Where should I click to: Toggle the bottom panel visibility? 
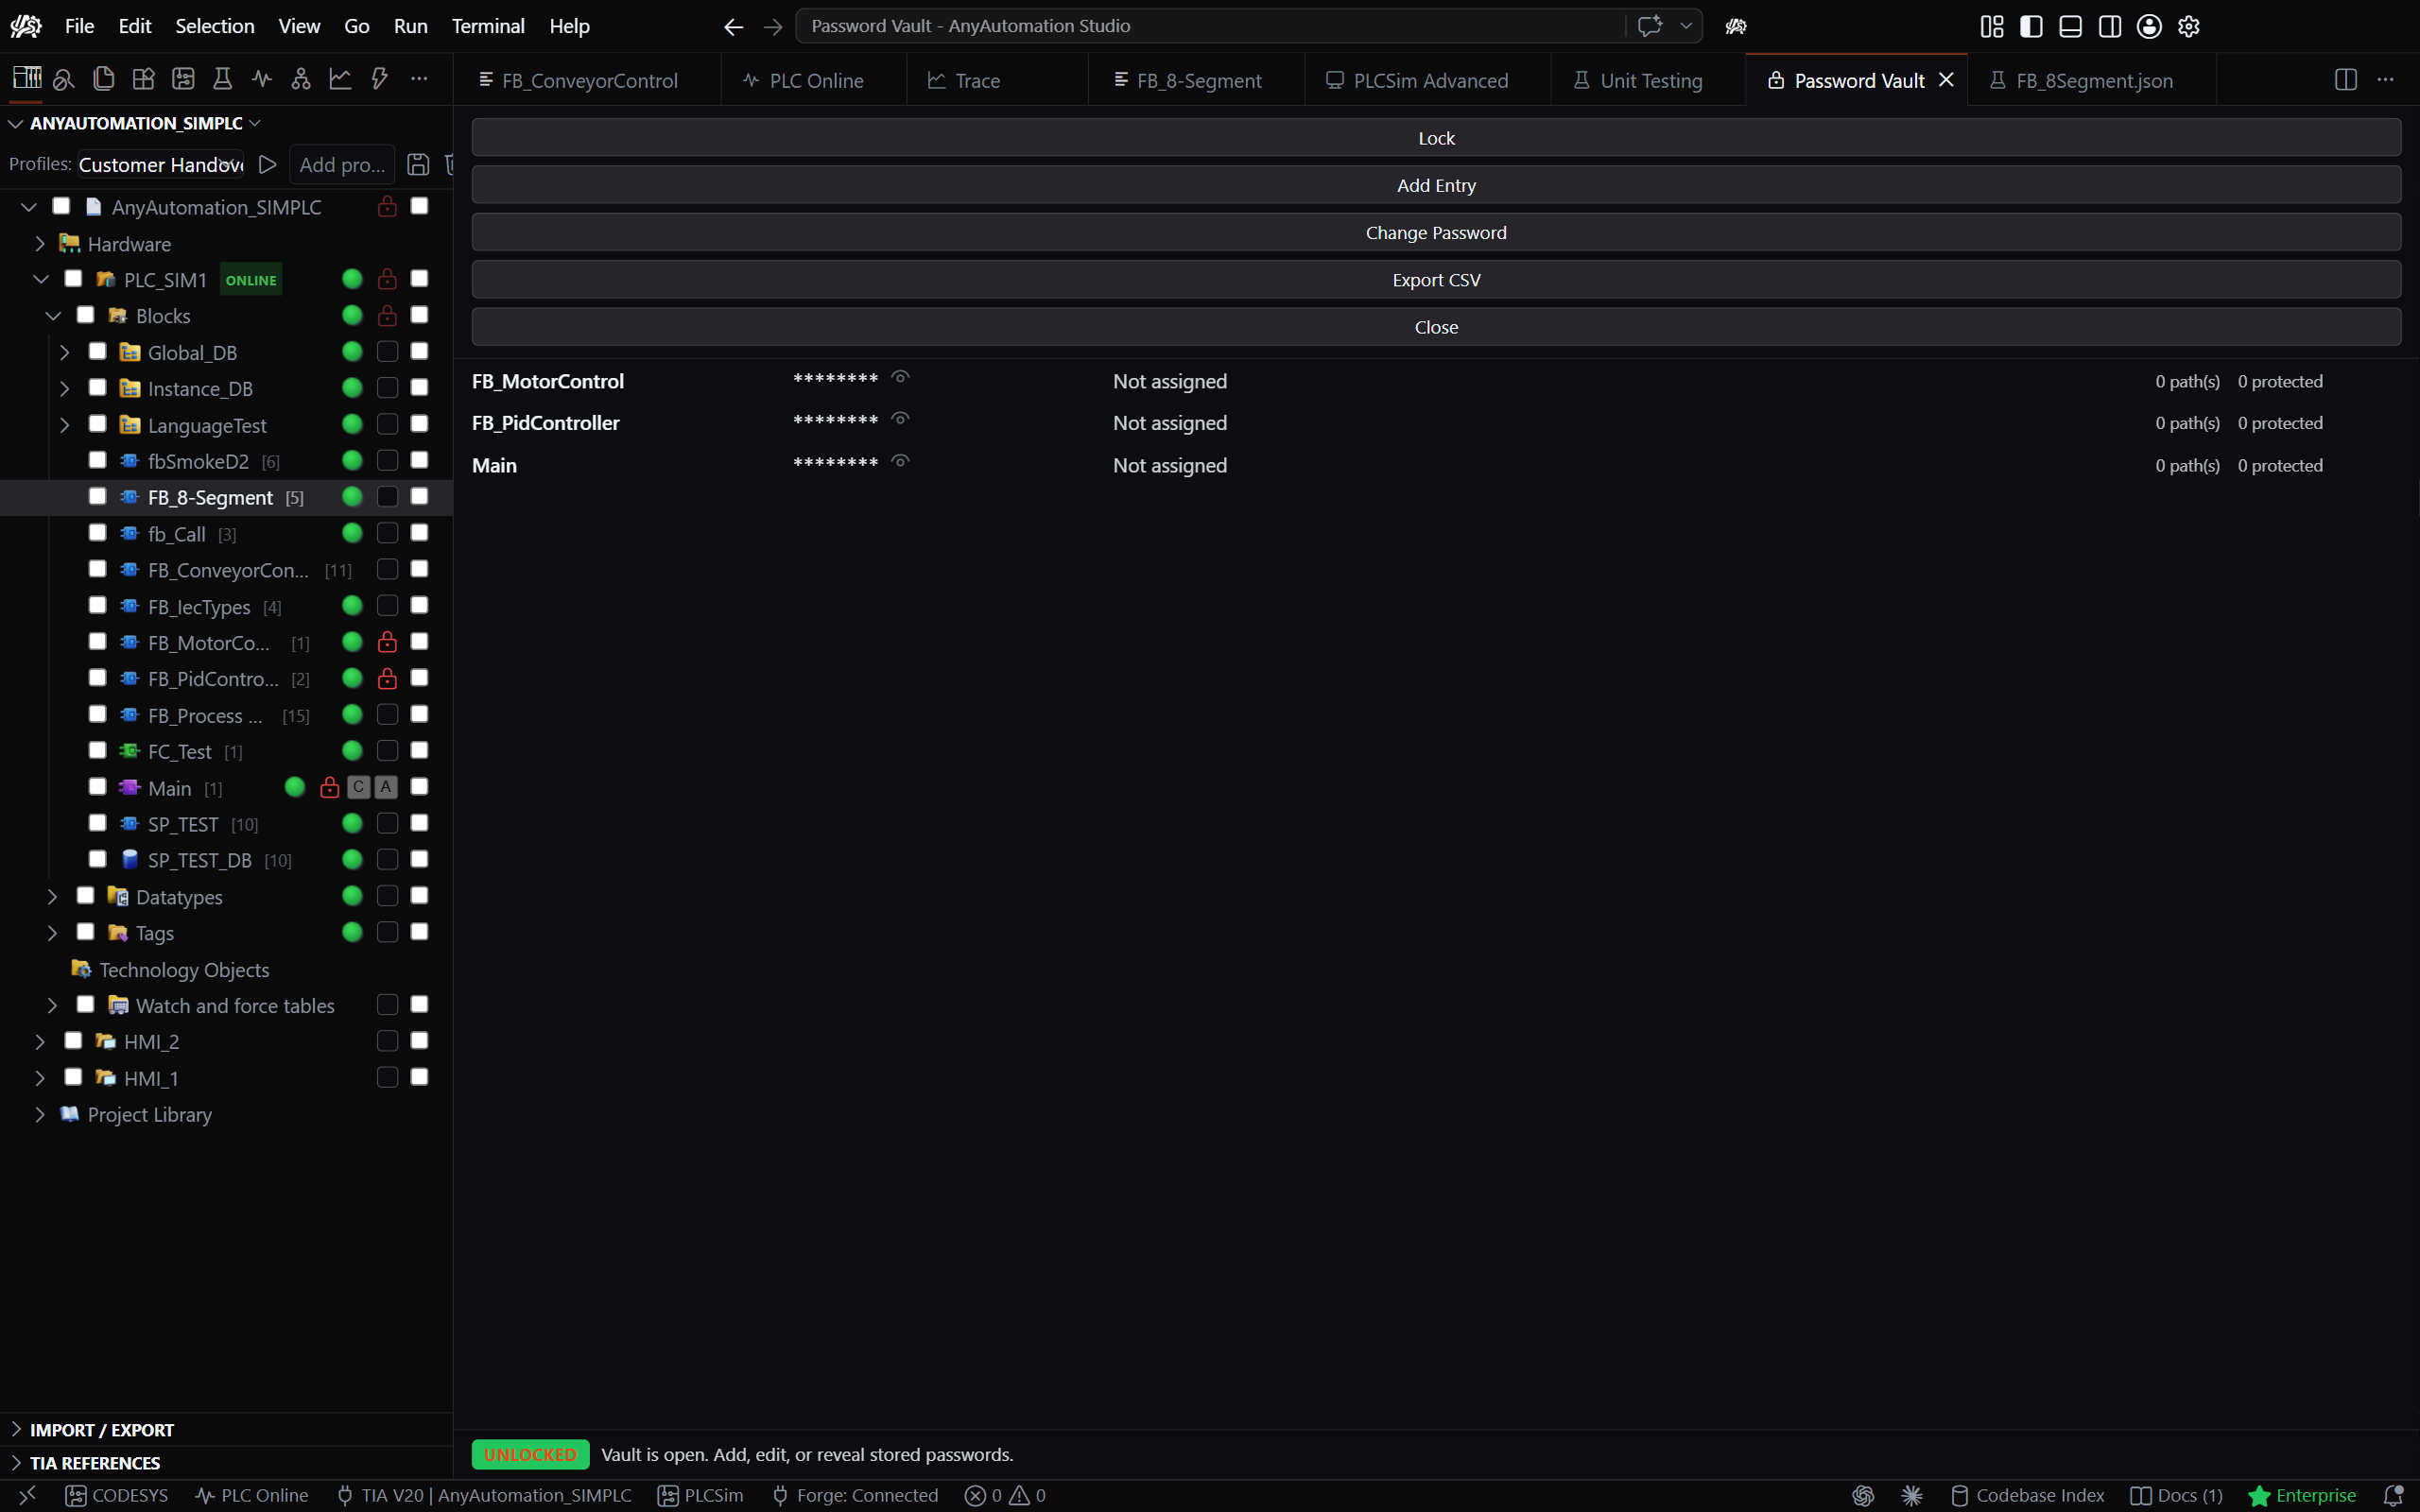(x=2071, y=27)
